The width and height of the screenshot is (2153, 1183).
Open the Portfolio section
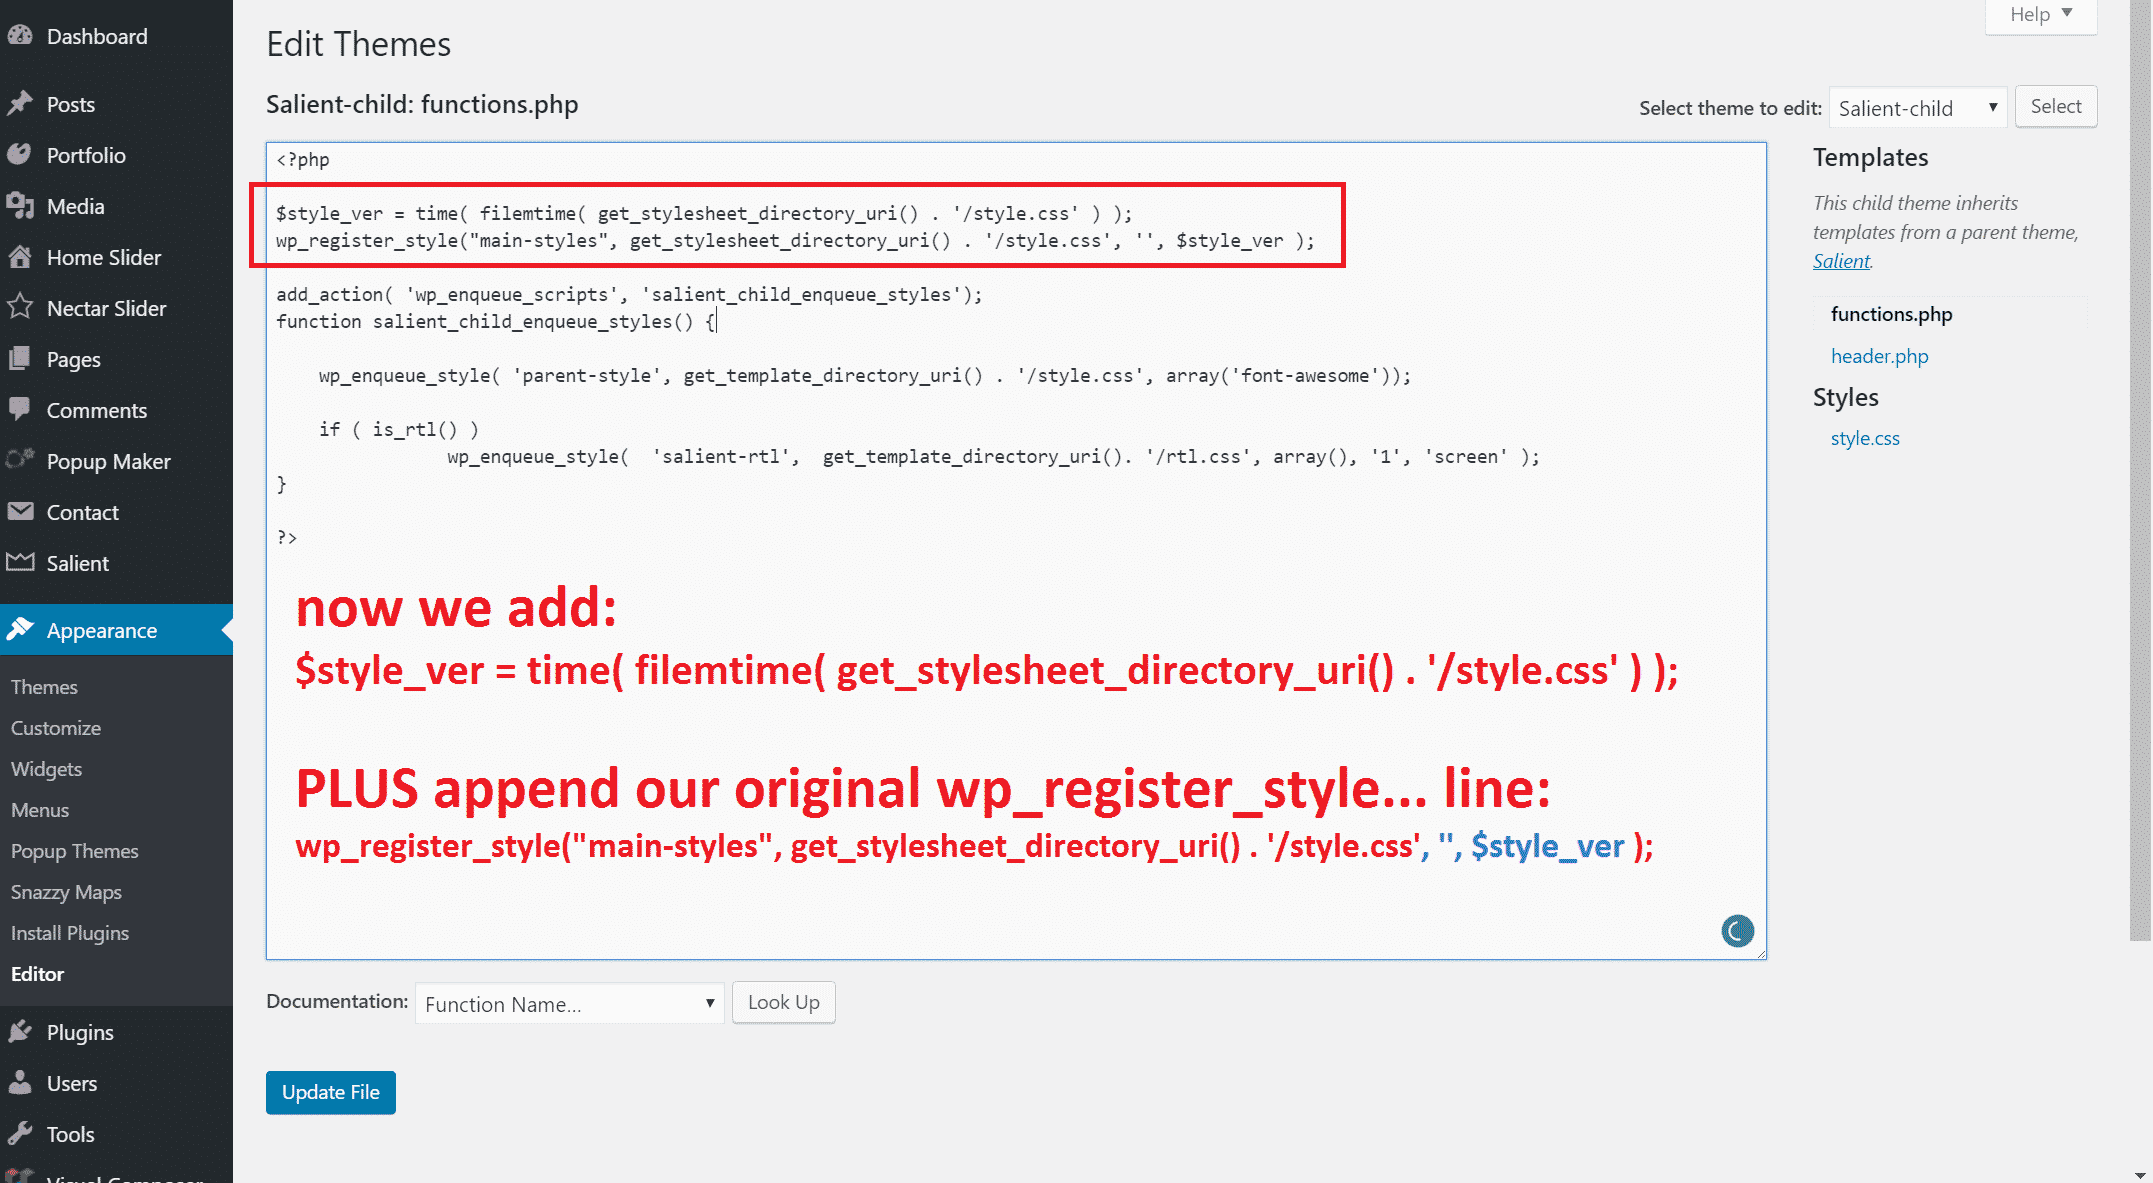click(86, 155)
